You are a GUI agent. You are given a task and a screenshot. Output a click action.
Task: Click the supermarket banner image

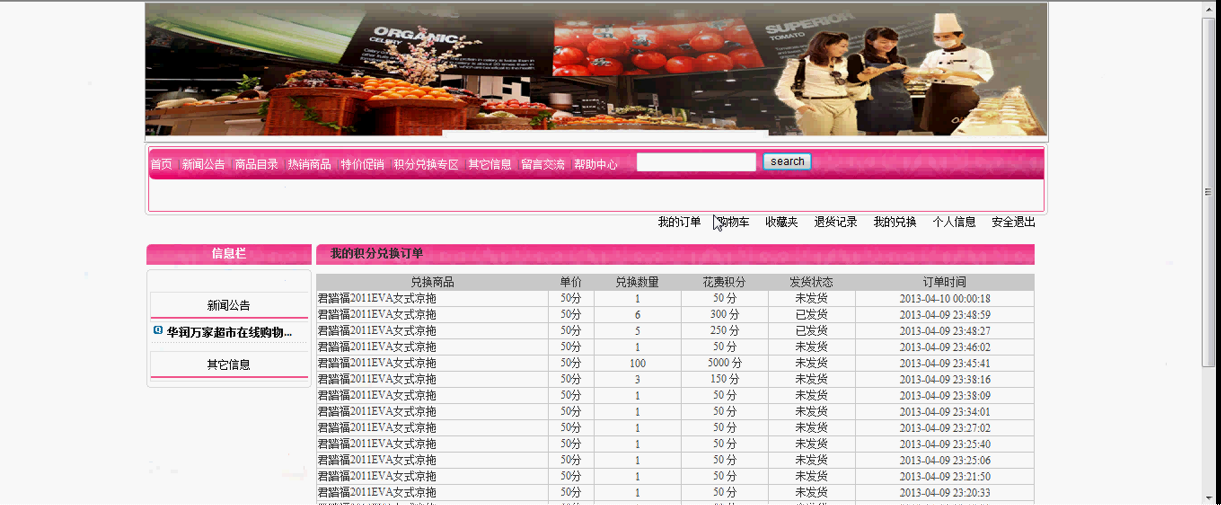coord(596,69)
